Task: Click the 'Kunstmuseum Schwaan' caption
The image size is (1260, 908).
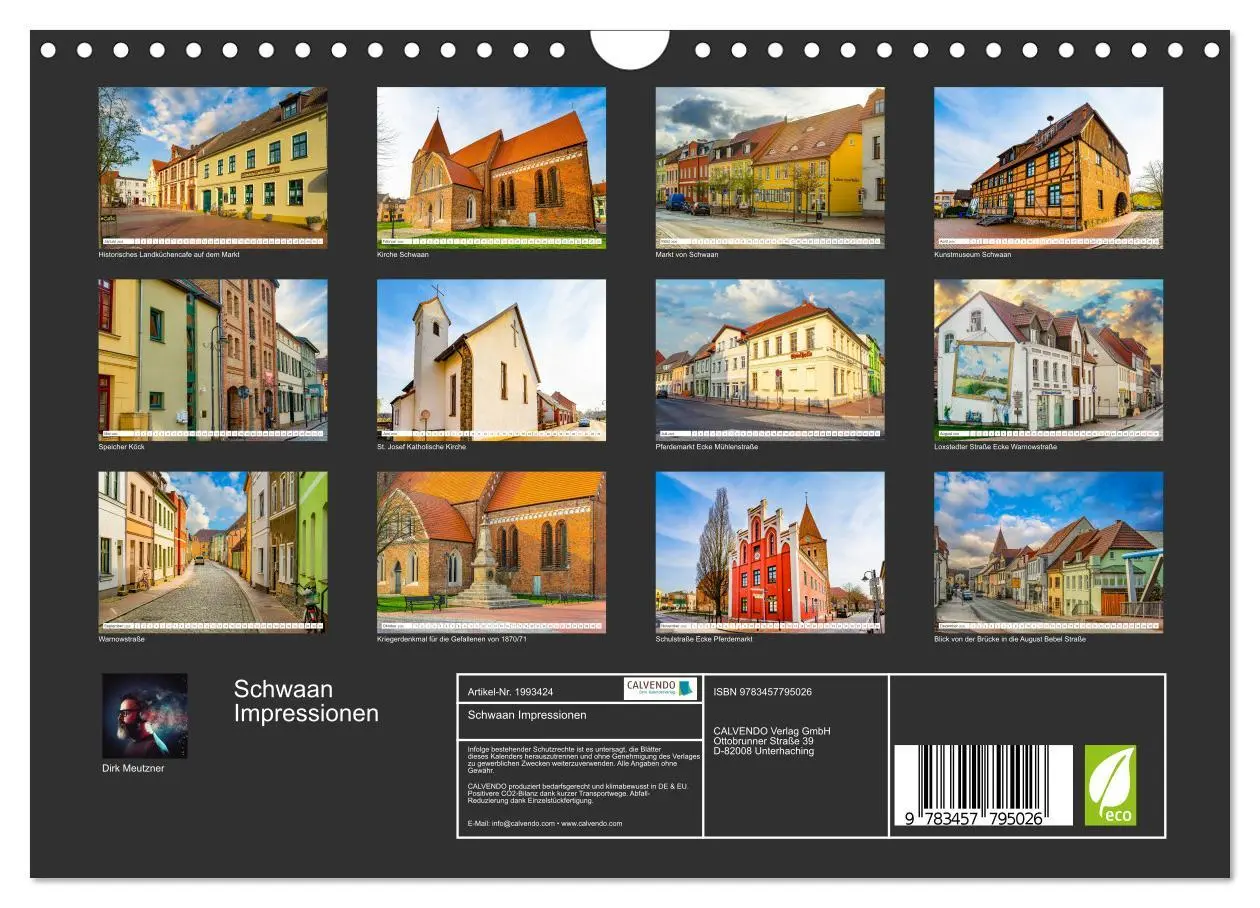Action: click(x=972, y=254)
